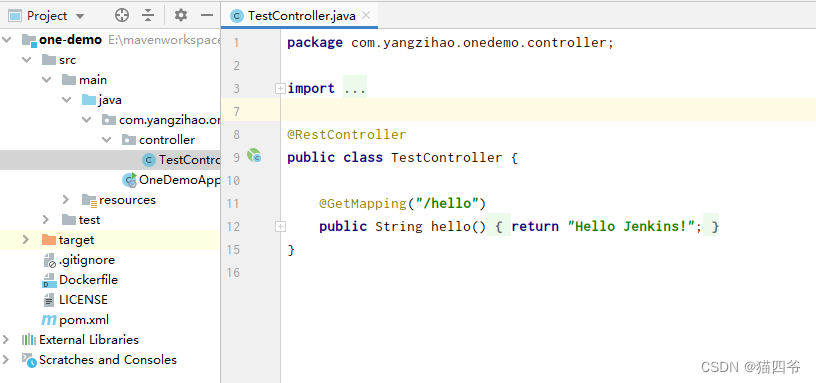The width and height of the screenshot is (816, 383).
Task: Click the folded import ellipsis
Action: (355, 88)
